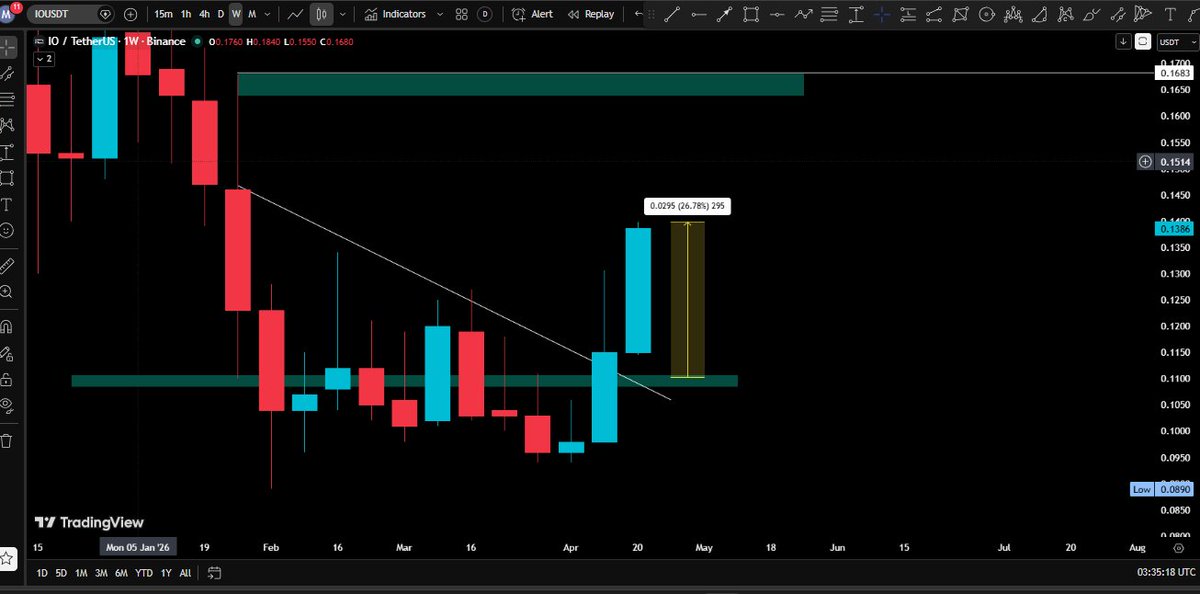This screenshot has width=1200, height=594.
Task: Switch to the M monthly timeframe
Action: 252,14
